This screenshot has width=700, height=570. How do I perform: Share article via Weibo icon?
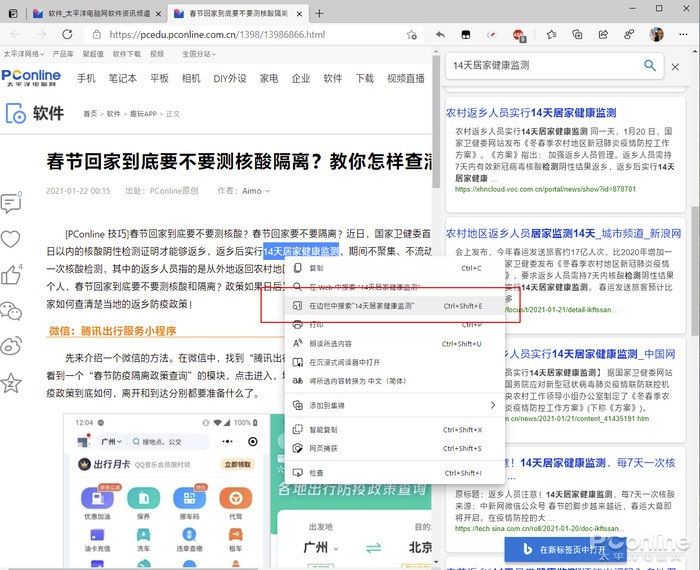(11, 346)
